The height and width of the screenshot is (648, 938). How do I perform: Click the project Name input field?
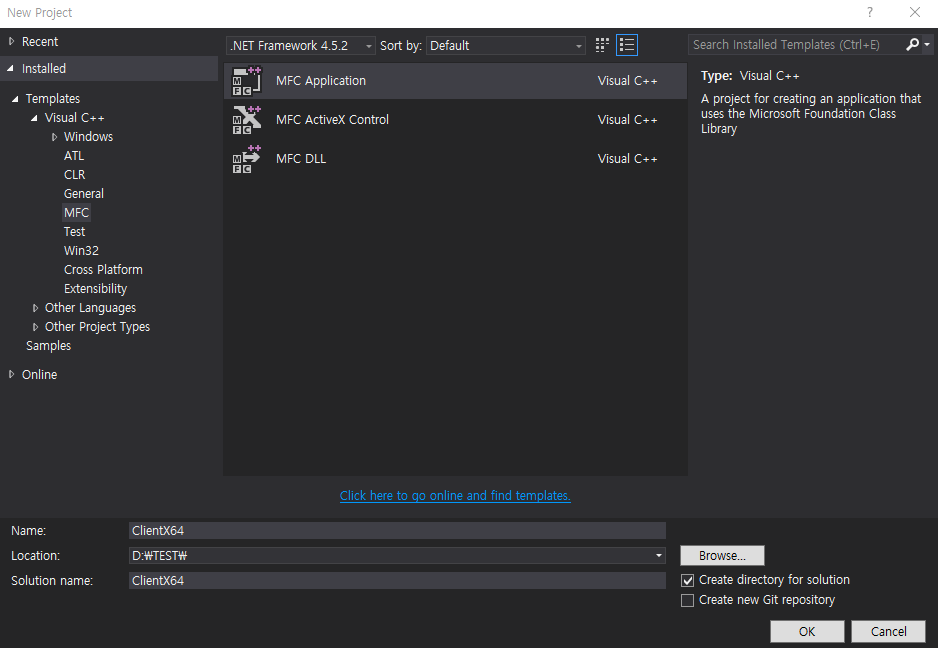[x=397, y=531]
